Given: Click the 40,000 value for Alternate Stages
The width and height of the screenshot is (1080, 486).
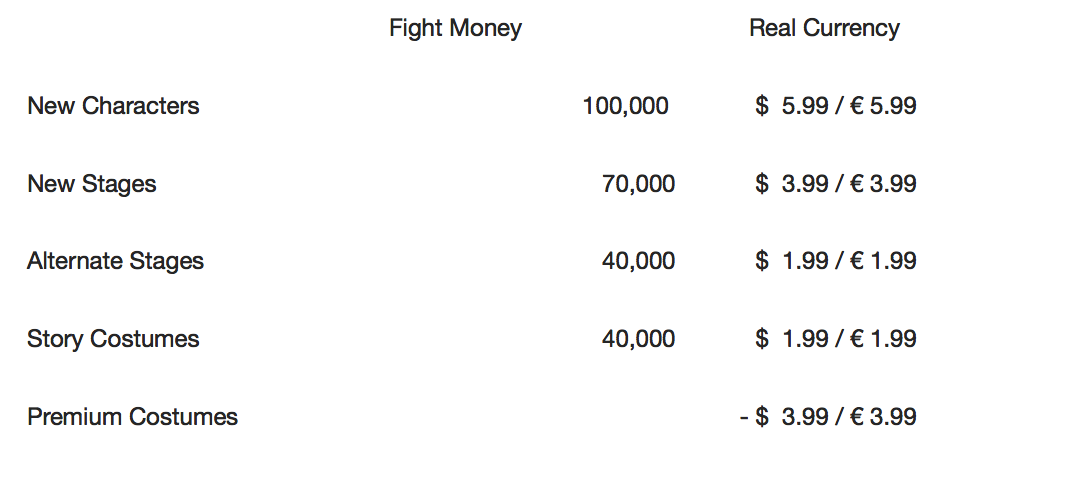Looking at the screenshot, I should pyautogui.click(x=638, y=261).
